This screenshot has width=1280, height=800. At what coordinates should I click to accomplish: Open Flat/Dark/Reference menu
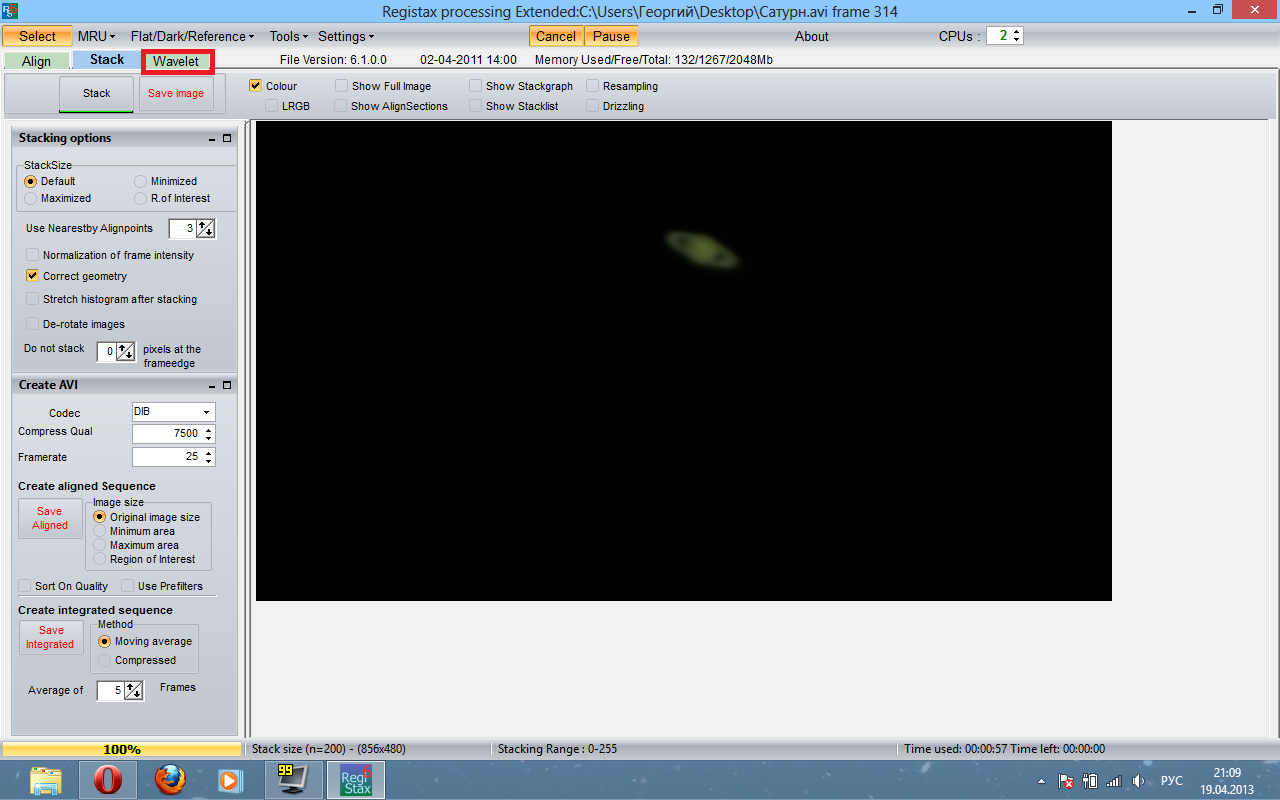[x=192, y=36]
